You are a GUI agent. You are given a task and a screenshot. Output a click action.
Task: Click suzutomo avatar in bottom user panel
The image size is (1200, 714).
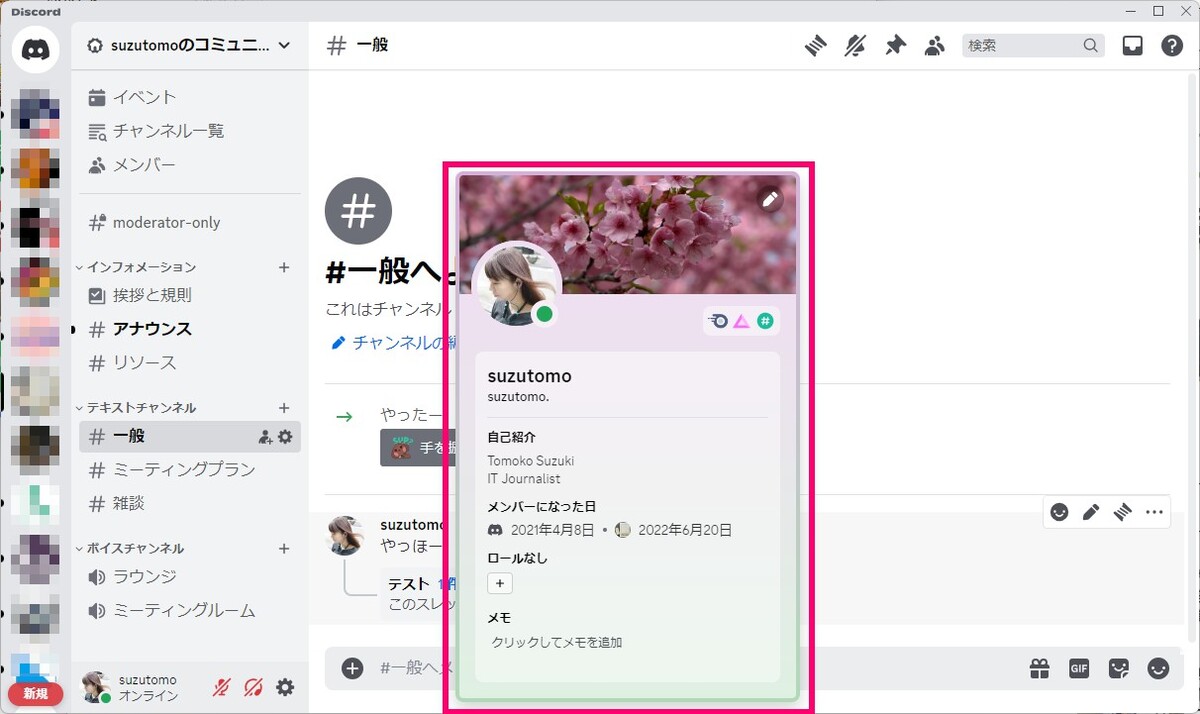(97, 687)
